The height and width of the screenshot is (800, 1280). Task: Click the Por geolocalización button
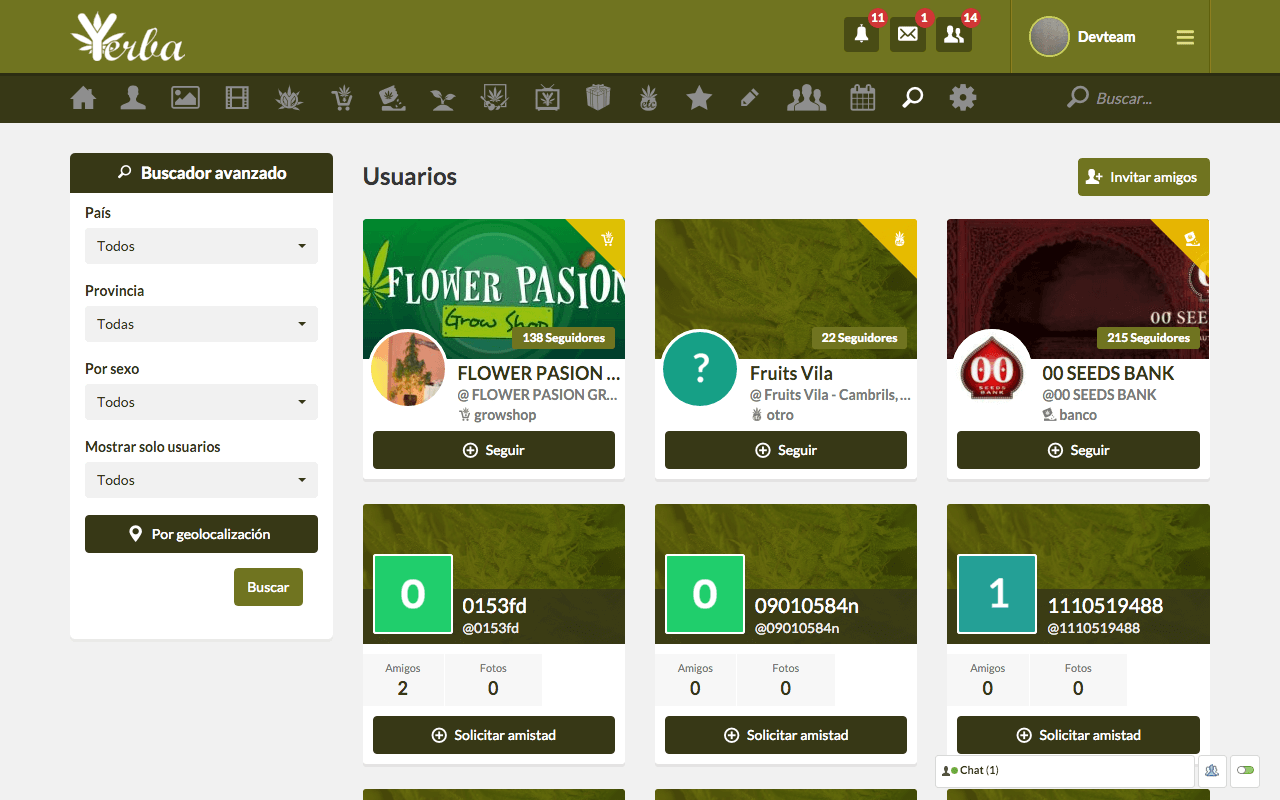[x=201, y=534]
